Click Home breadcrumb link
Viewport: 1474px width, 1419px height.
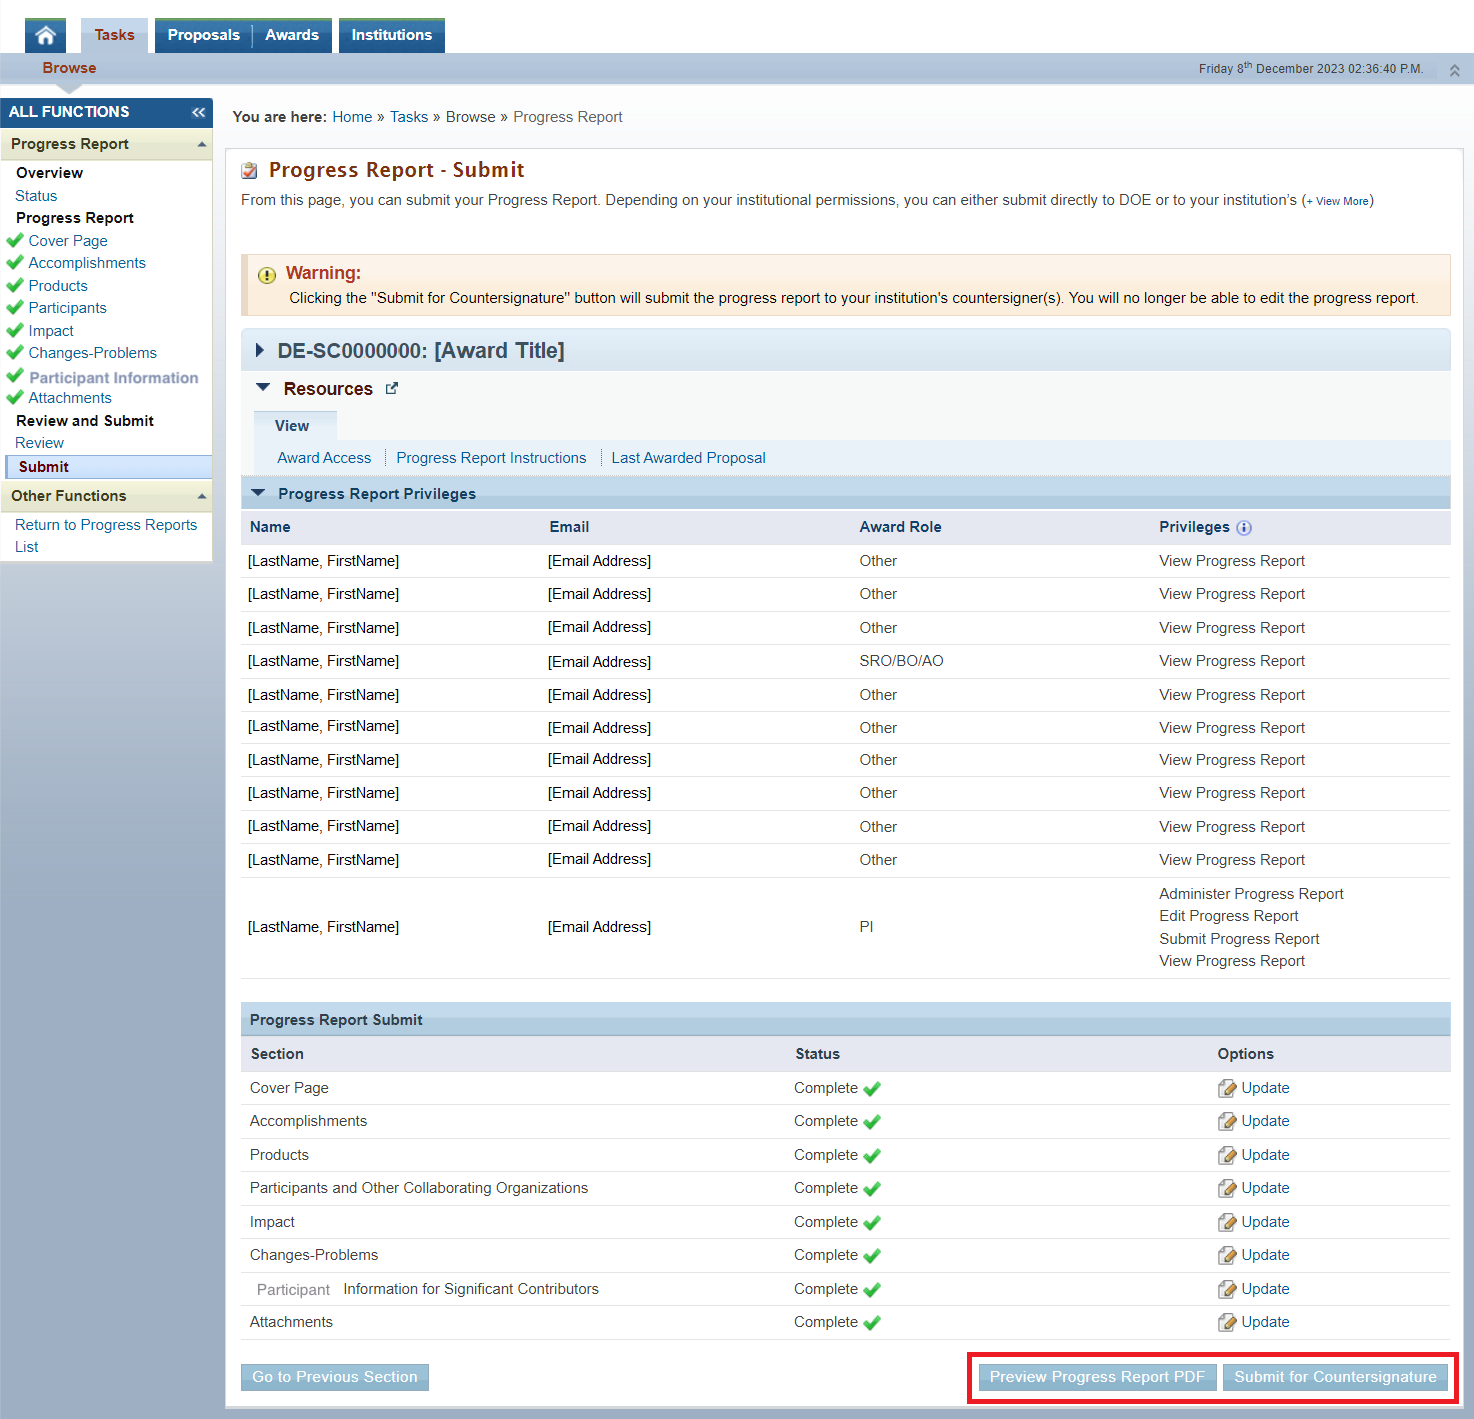tap(352, 117)
